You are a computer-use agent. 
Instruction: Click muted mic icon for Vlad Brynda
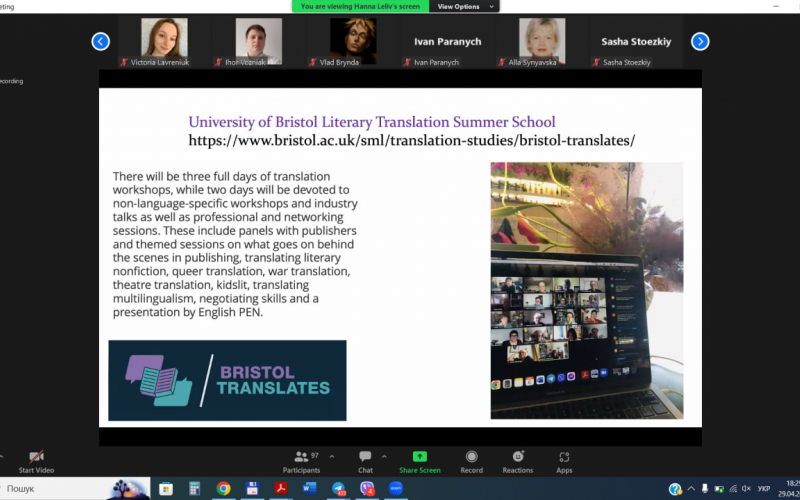pyautogui.click(x=313, y=62)
